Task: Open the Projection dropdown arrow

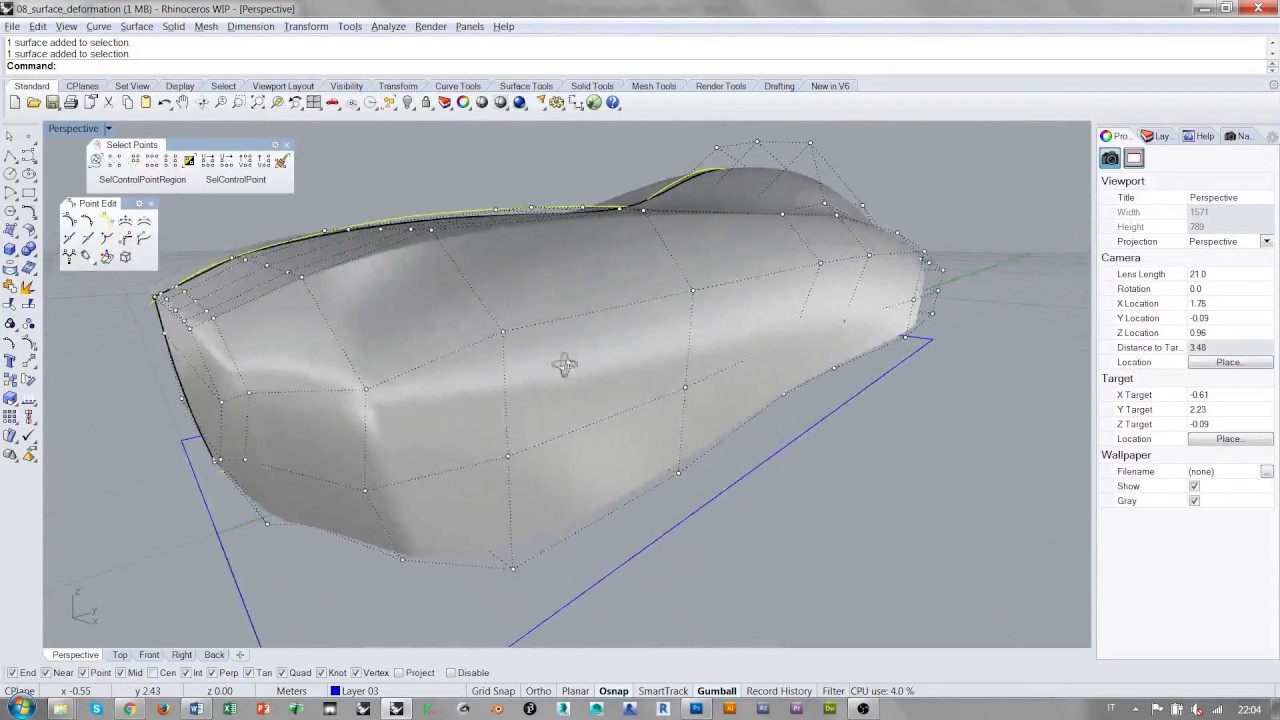Action: click(x=1266, y=242)
